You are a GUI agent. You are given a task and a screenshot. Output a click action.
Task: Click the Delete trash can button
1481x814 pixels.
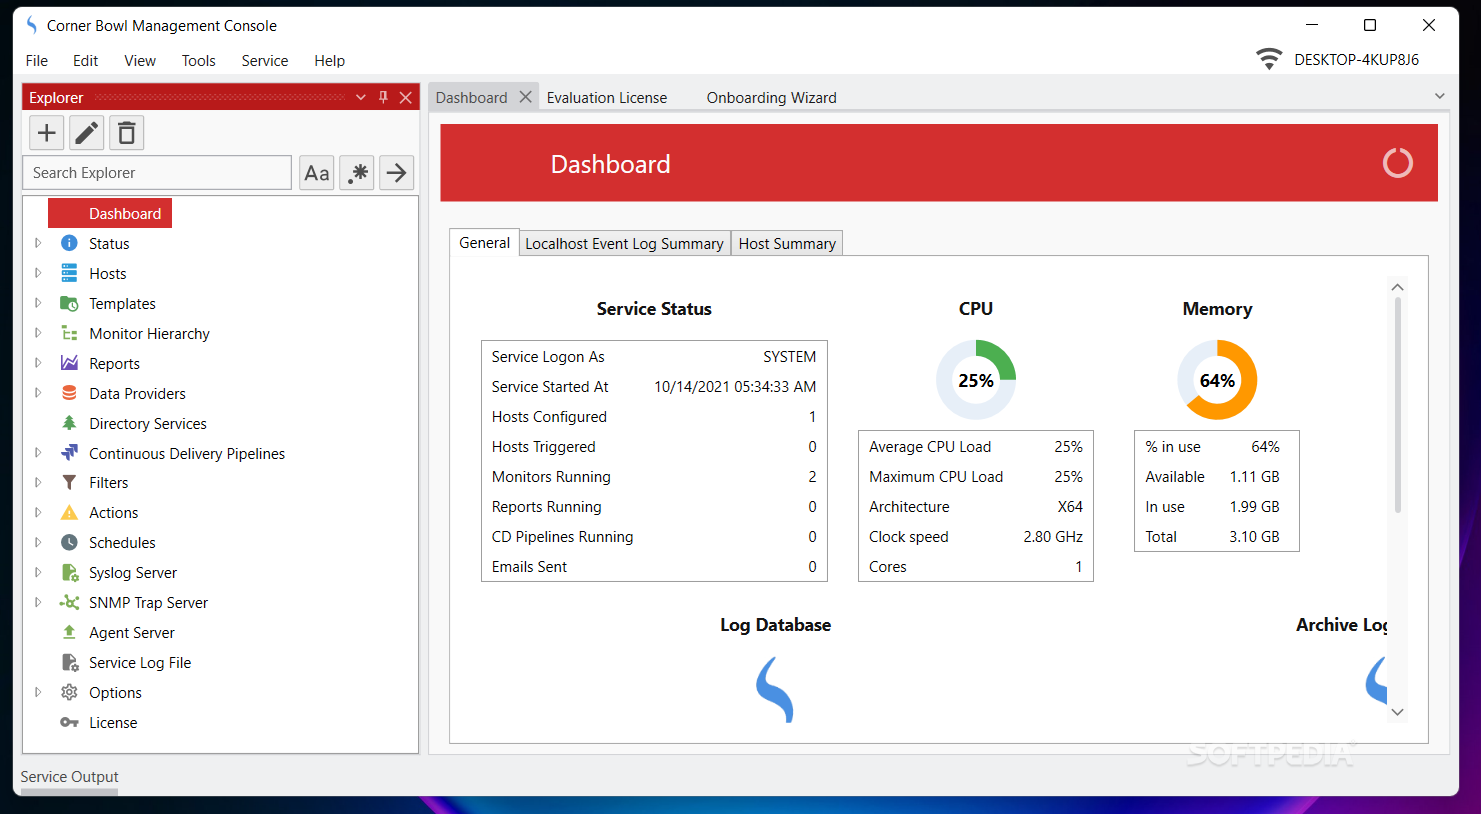pyautogui.click(x=127, y=133)
